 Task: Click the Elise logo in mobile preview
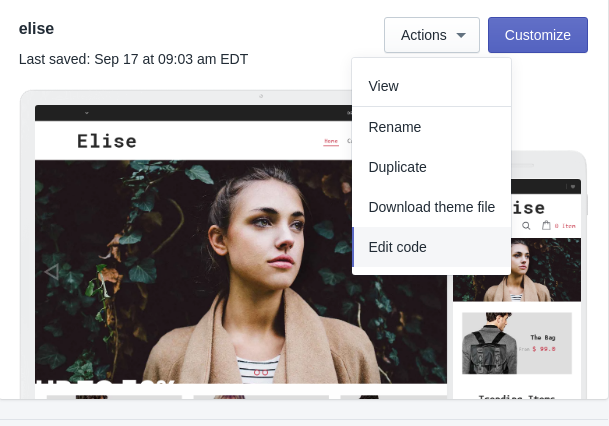pos(529,208)
